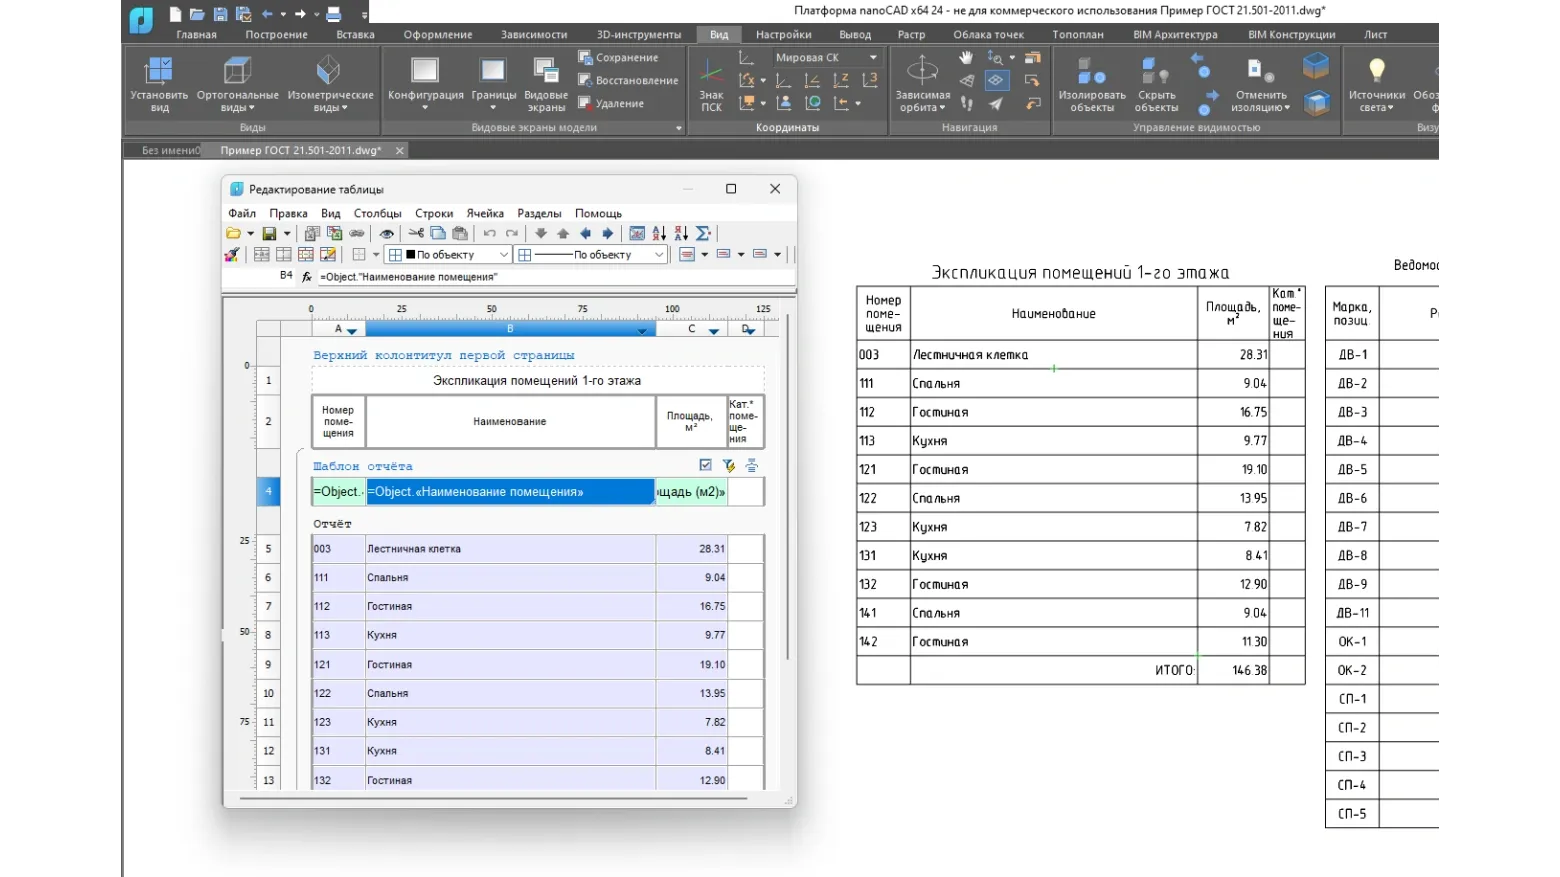The width and height of the screenshot is (1560, 877).
Task: Click the Установить вид icon
Action: click(x=159, y=83)
